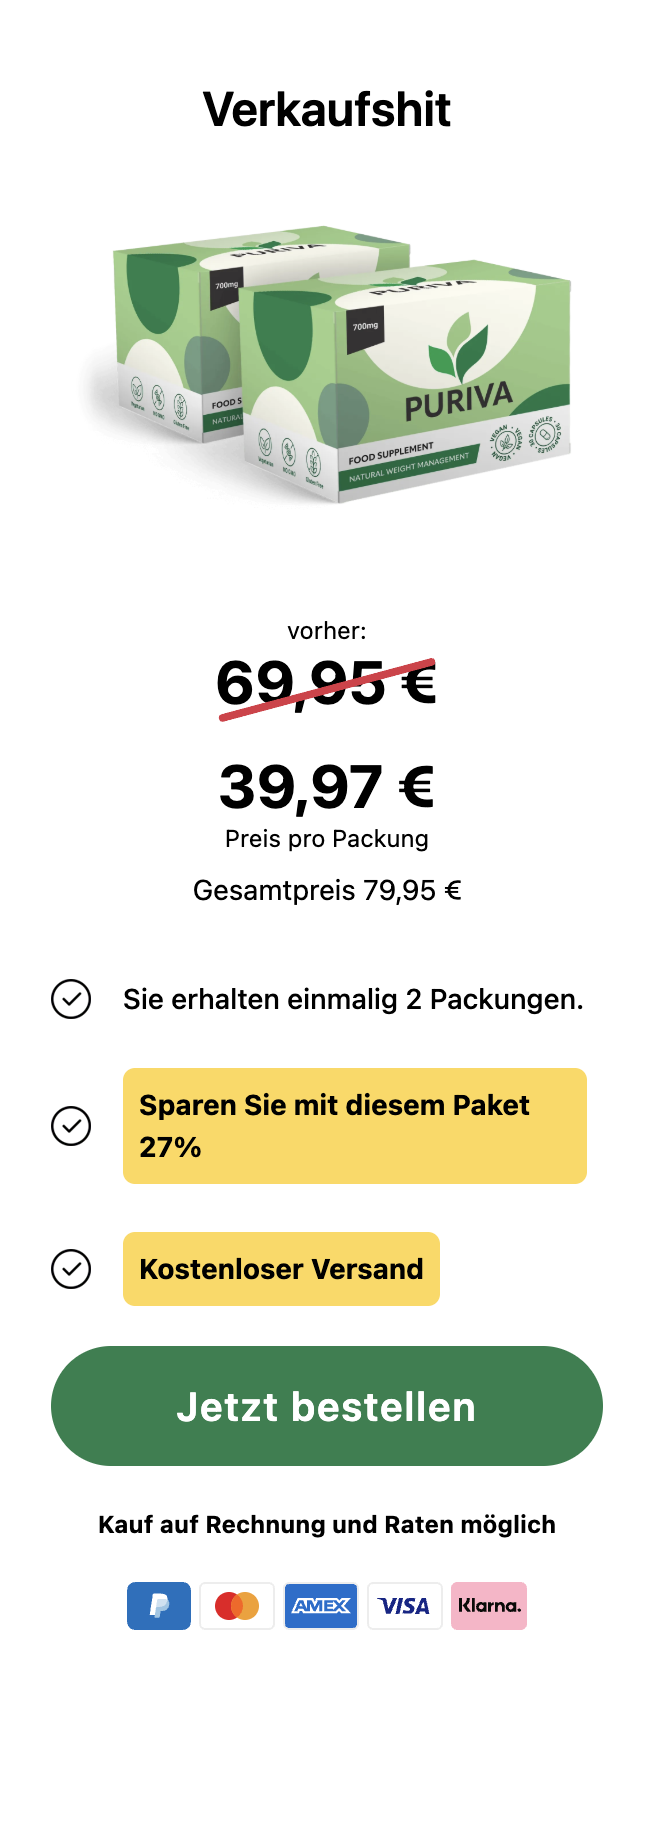
Task: Click 'Sie erhalten einmalig 2 Packungen' text
Action: 353,999
